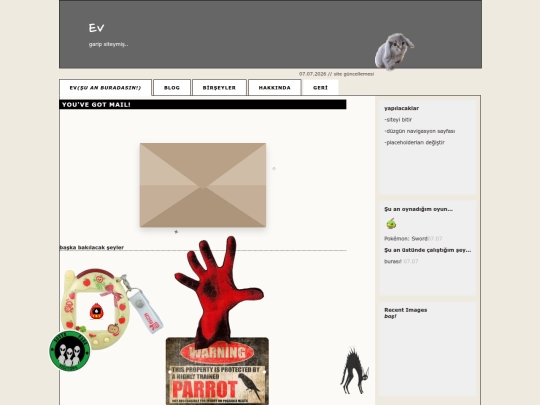The image size is (540, 405).
Task: Select the GERİ tab
Action: click(x=320, y=88)
